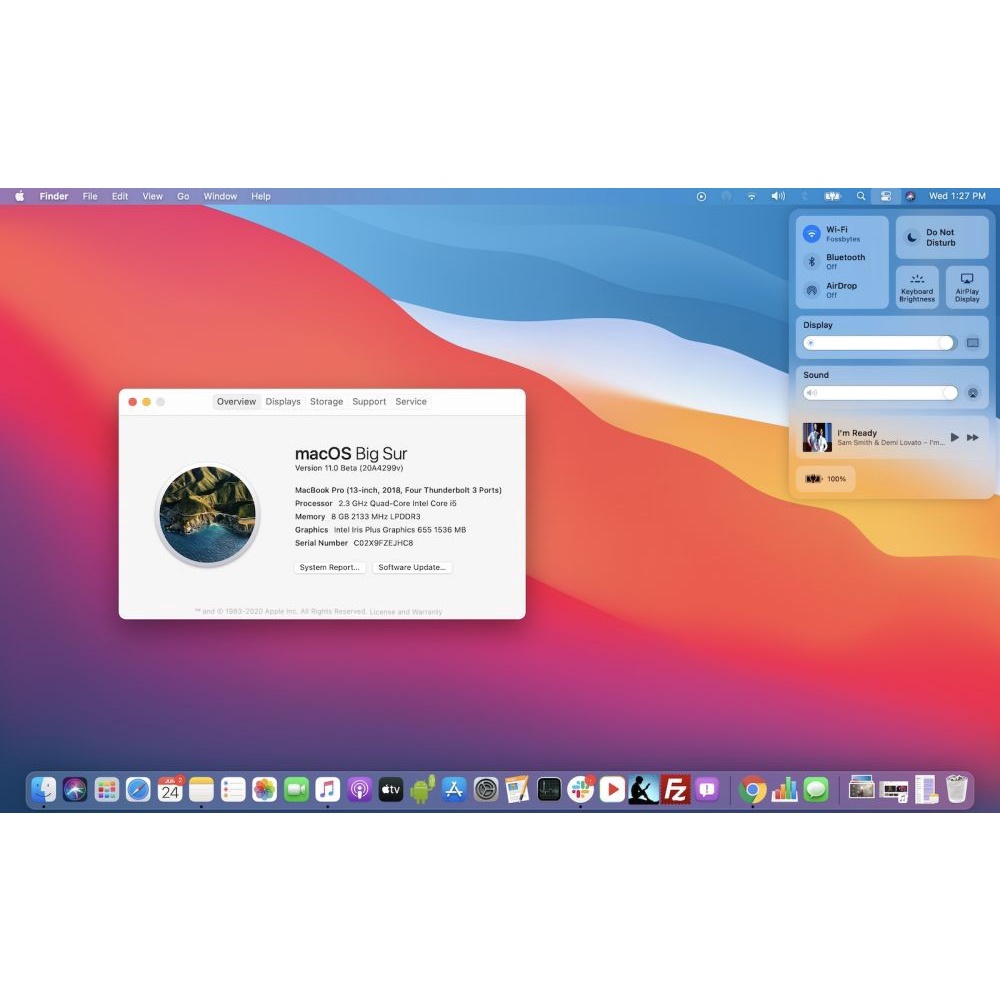Viewport: 1000px width, 1000px height.
Task: Switch to the Storage tab
Action: pos(327,402)
